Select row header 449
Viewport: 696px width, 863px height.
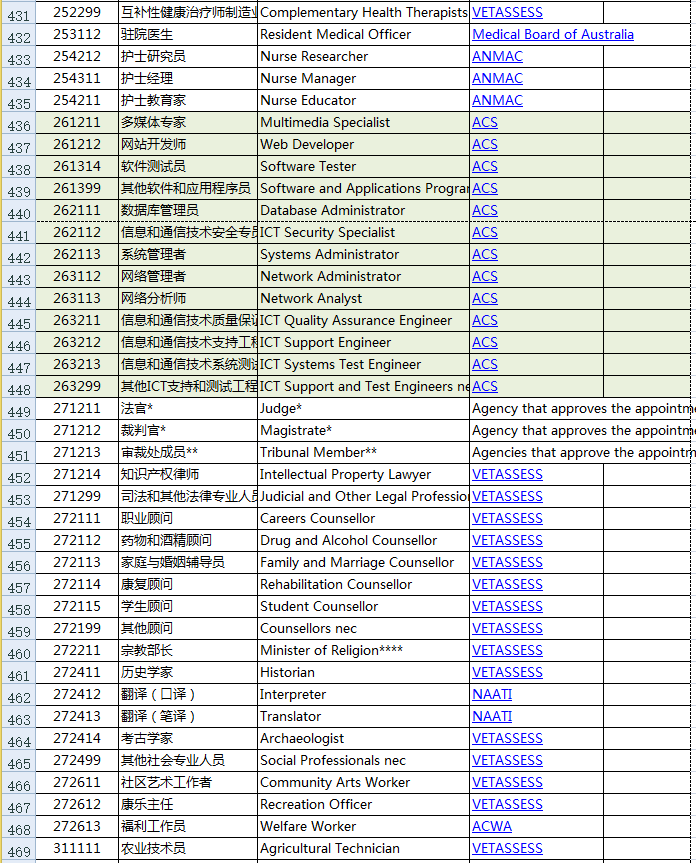click(x=19, y=409)
